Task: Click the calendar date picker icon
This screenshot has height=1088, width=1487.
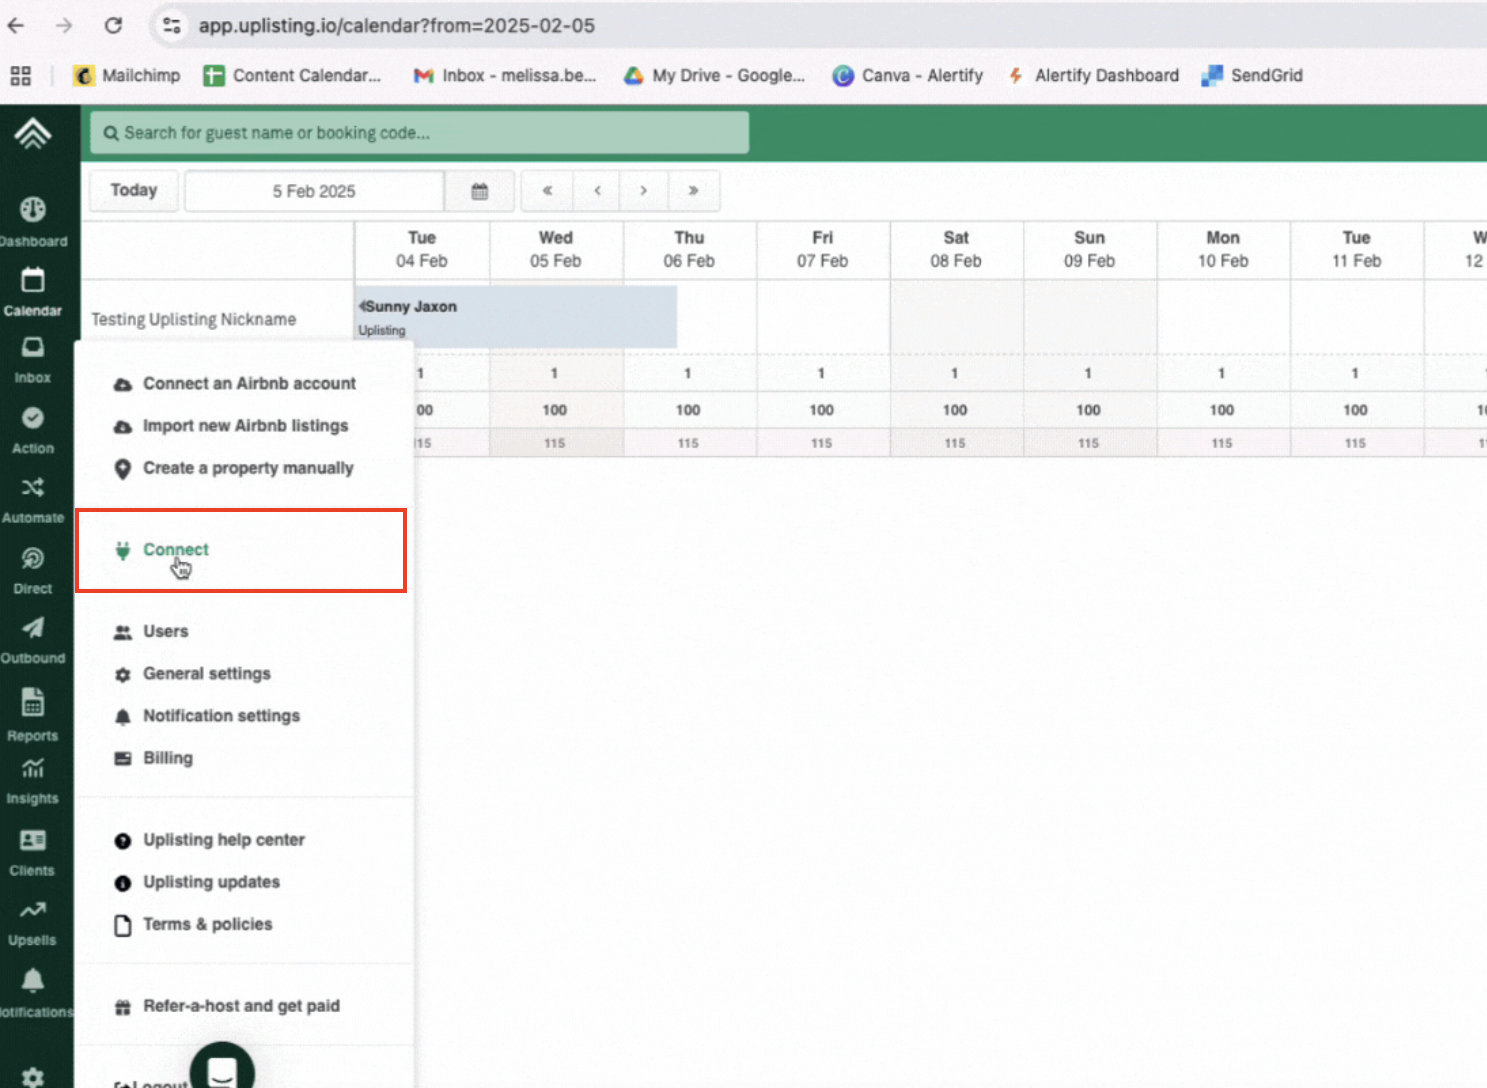Action: [480, 191]
